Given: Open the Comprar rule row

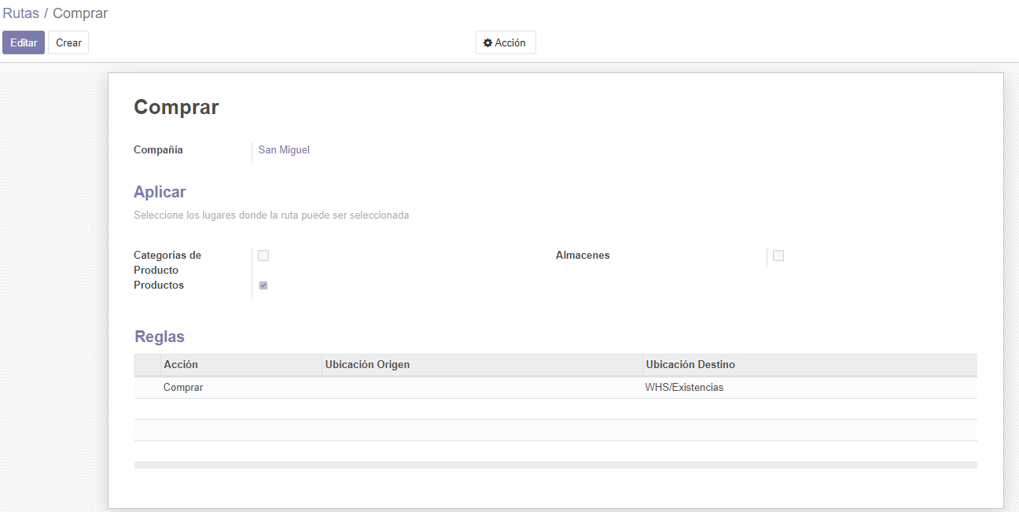Looking at the screenshot, I should click(556, 387).
